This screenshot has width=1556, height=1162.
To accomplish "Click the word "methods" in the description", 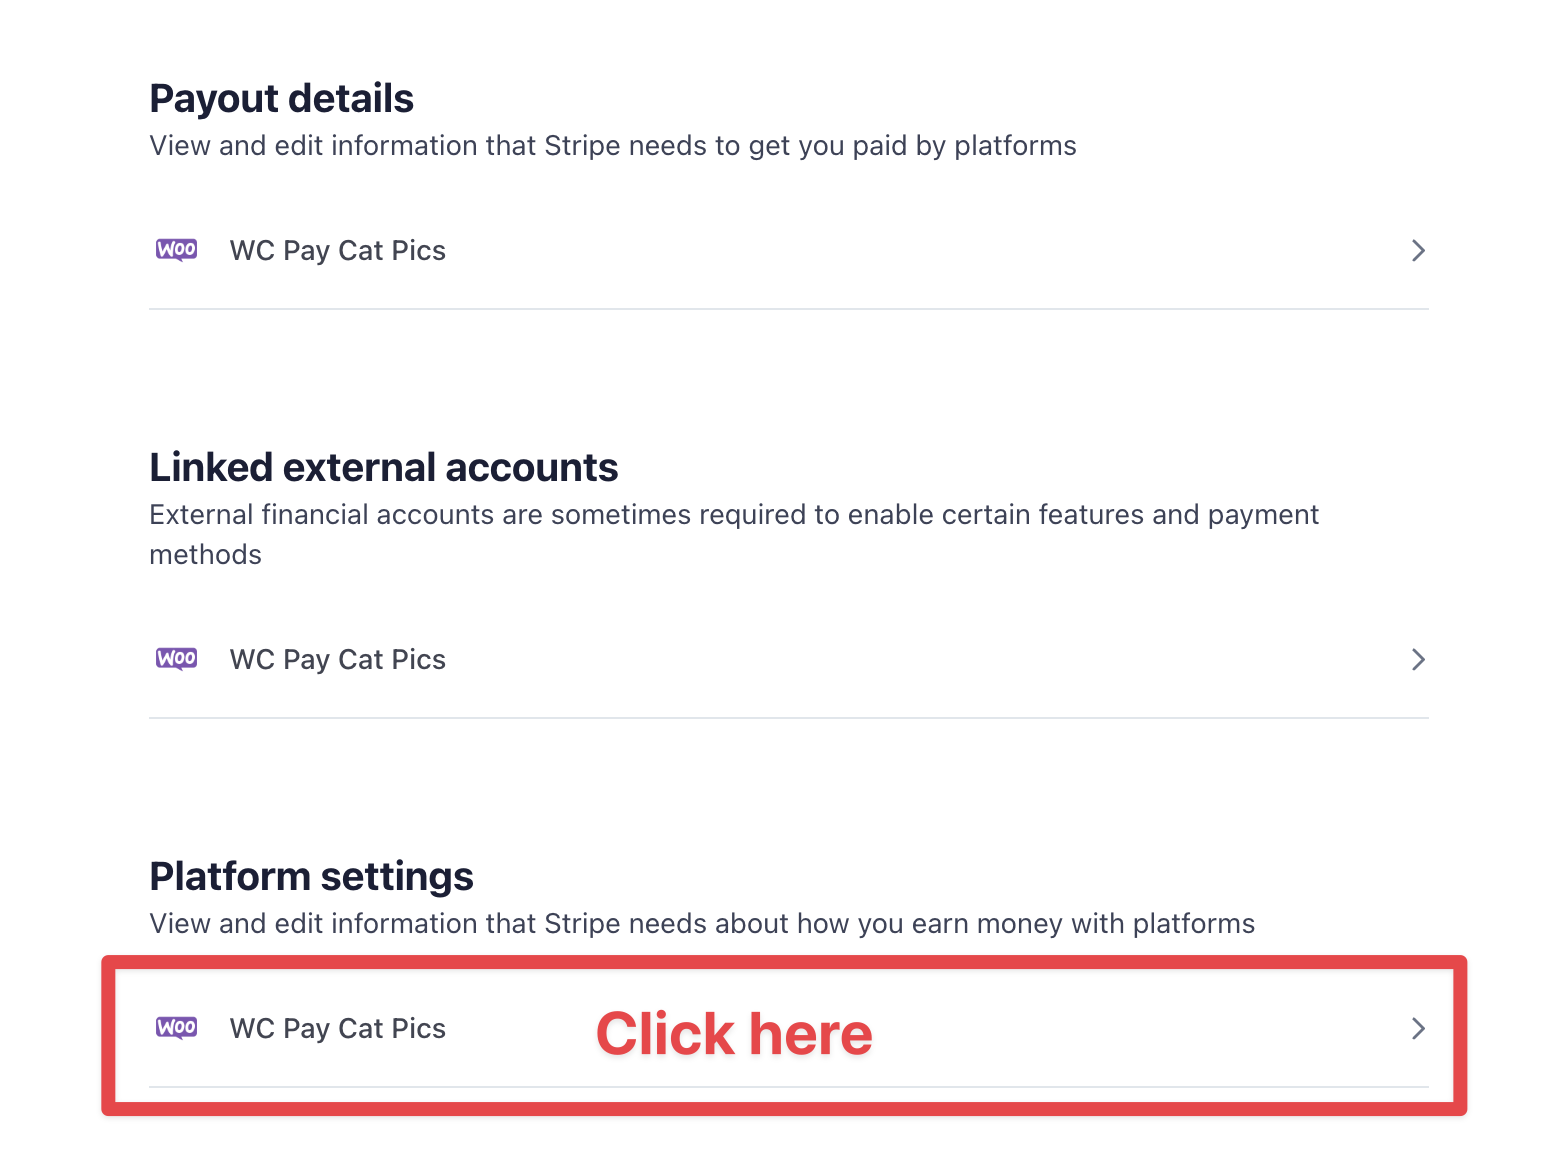I will (206, 555).
